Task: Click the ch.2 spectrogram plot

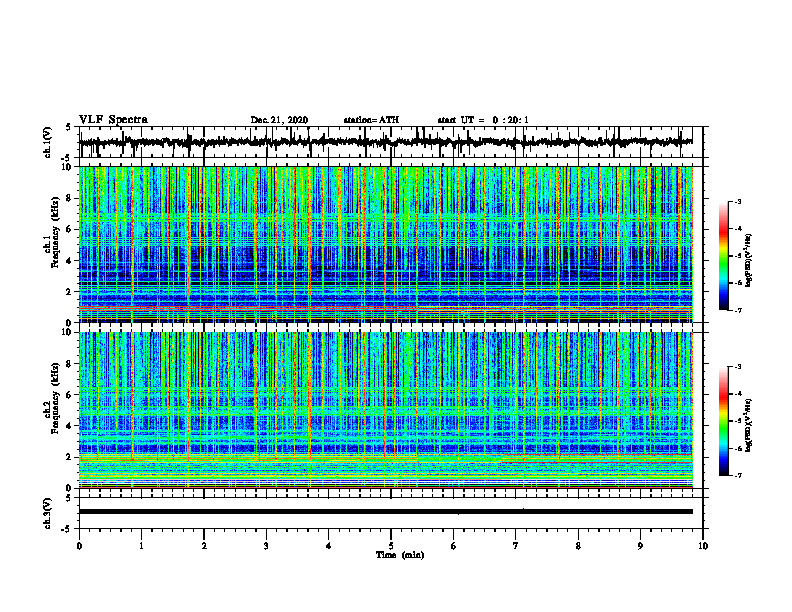Action: point(385,410)
